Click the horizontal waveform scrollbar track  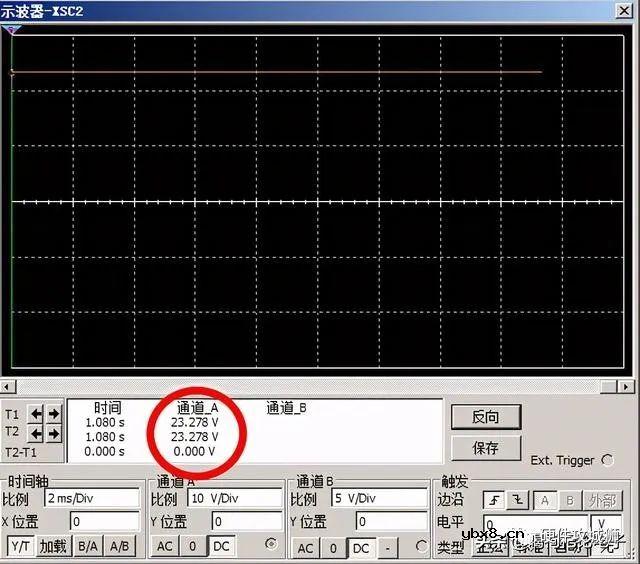320,386
